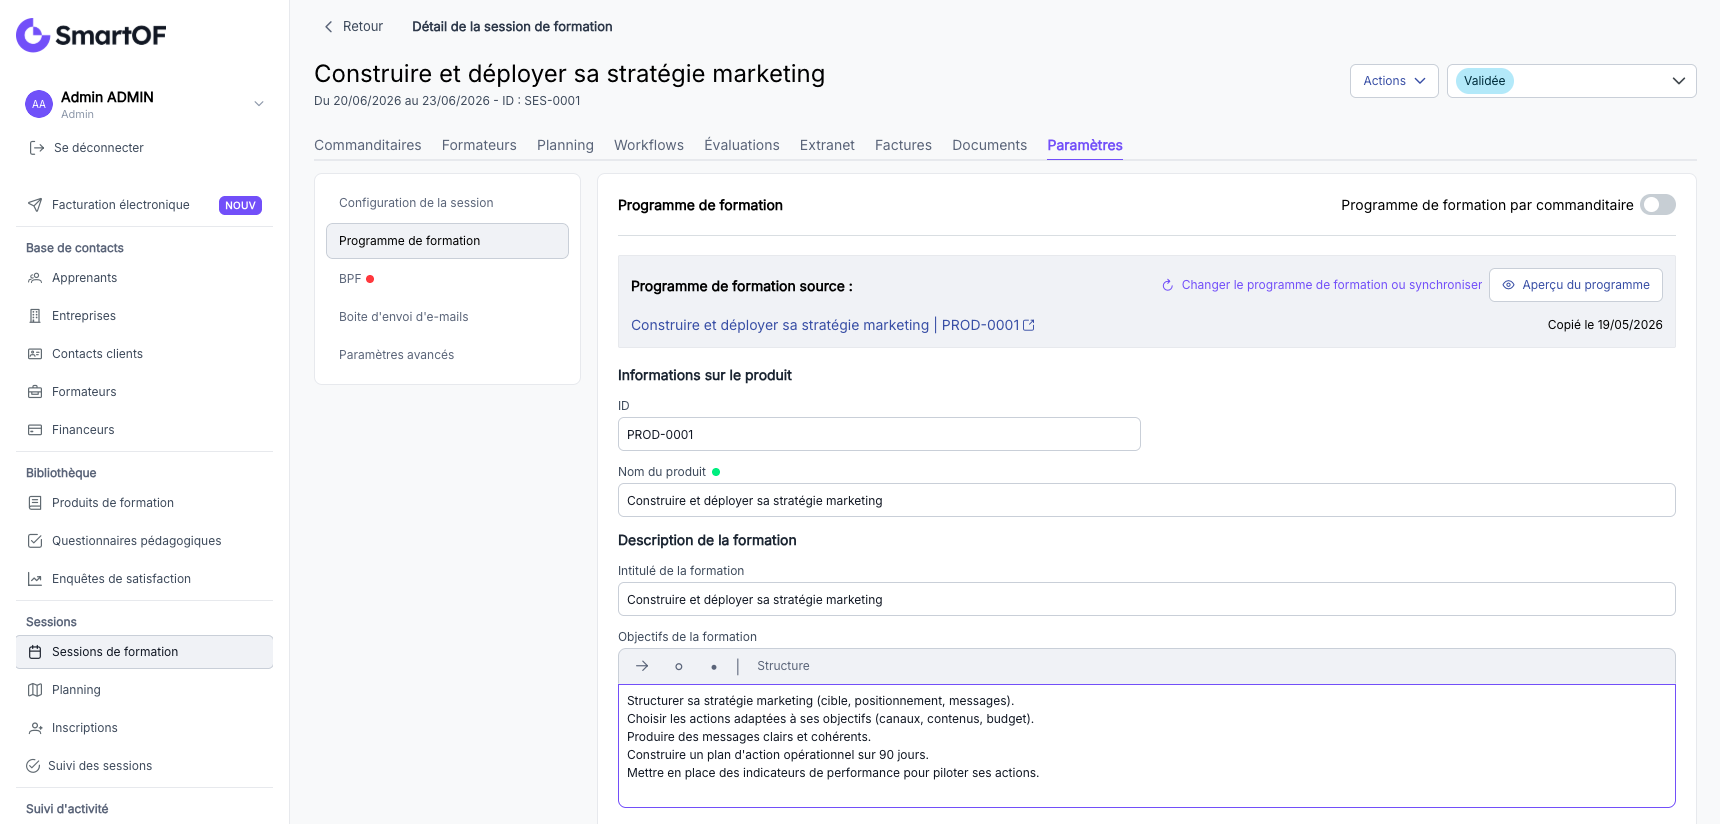Switch to the Évaluations tab

741,145
